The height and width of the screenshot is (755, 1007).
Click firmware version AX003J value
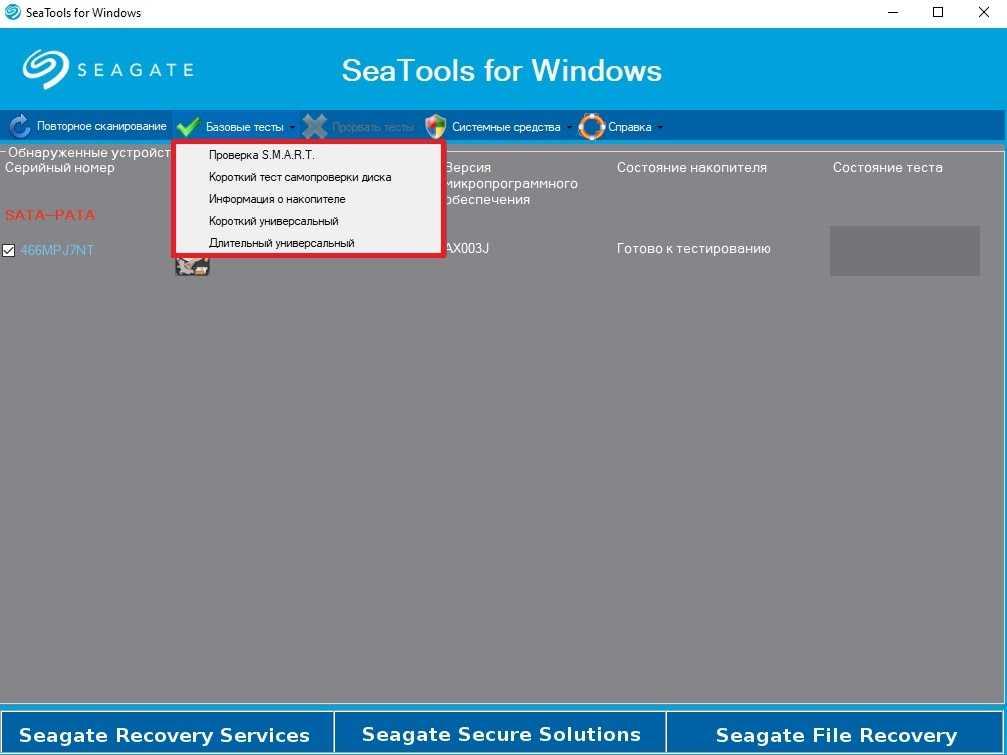pyautogui.click(x=467, y=248)
